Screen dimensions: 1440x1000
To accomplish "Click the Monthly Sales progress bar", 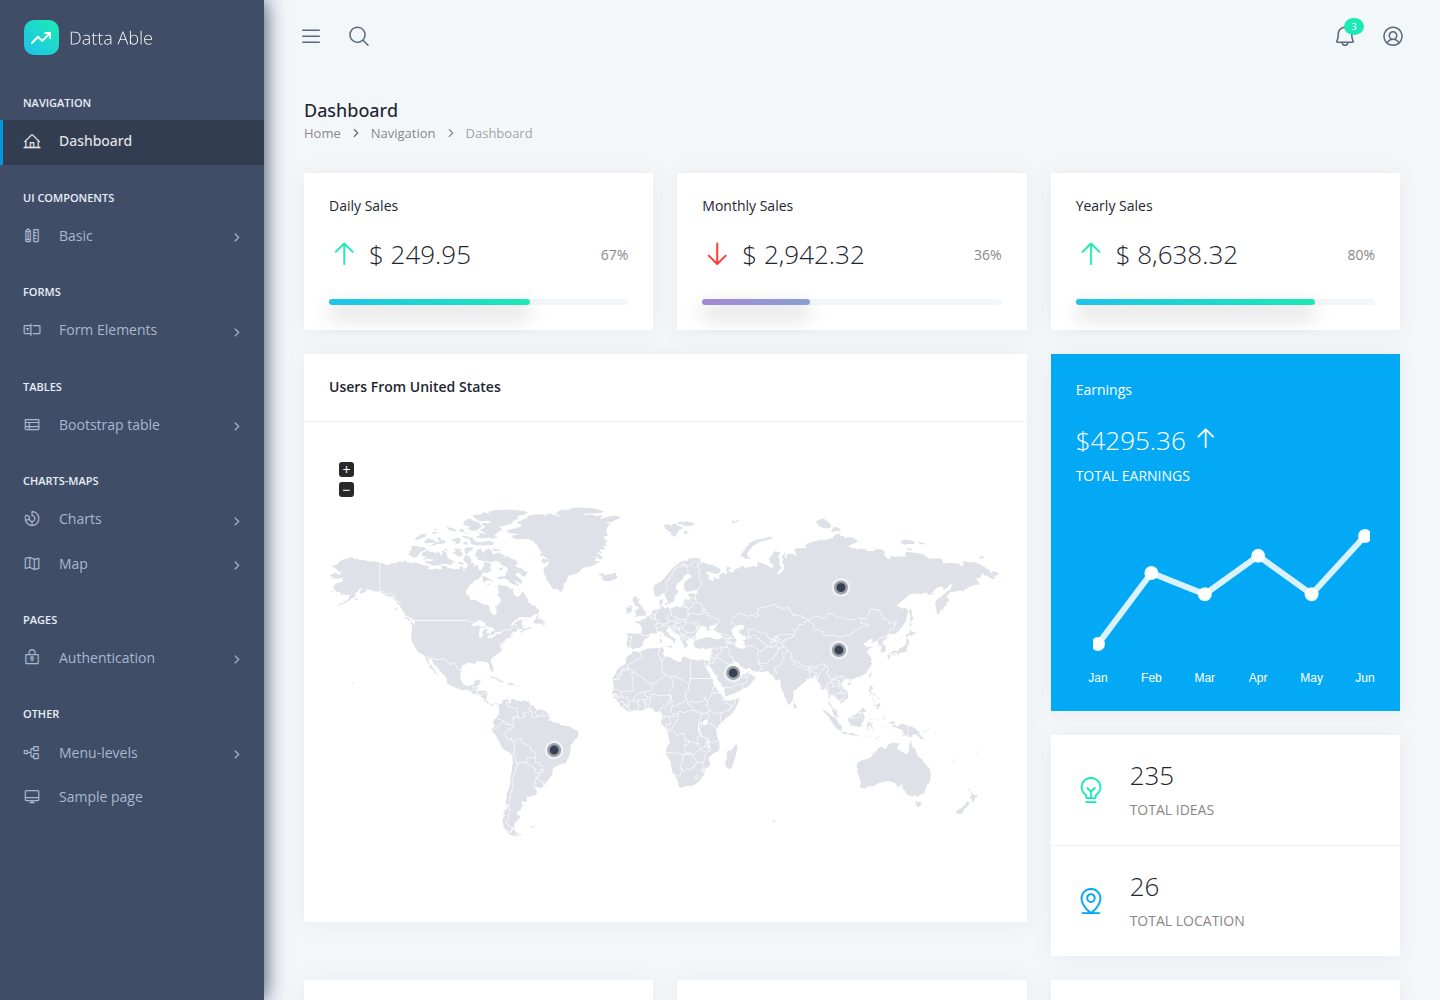I will coord(851,301).
